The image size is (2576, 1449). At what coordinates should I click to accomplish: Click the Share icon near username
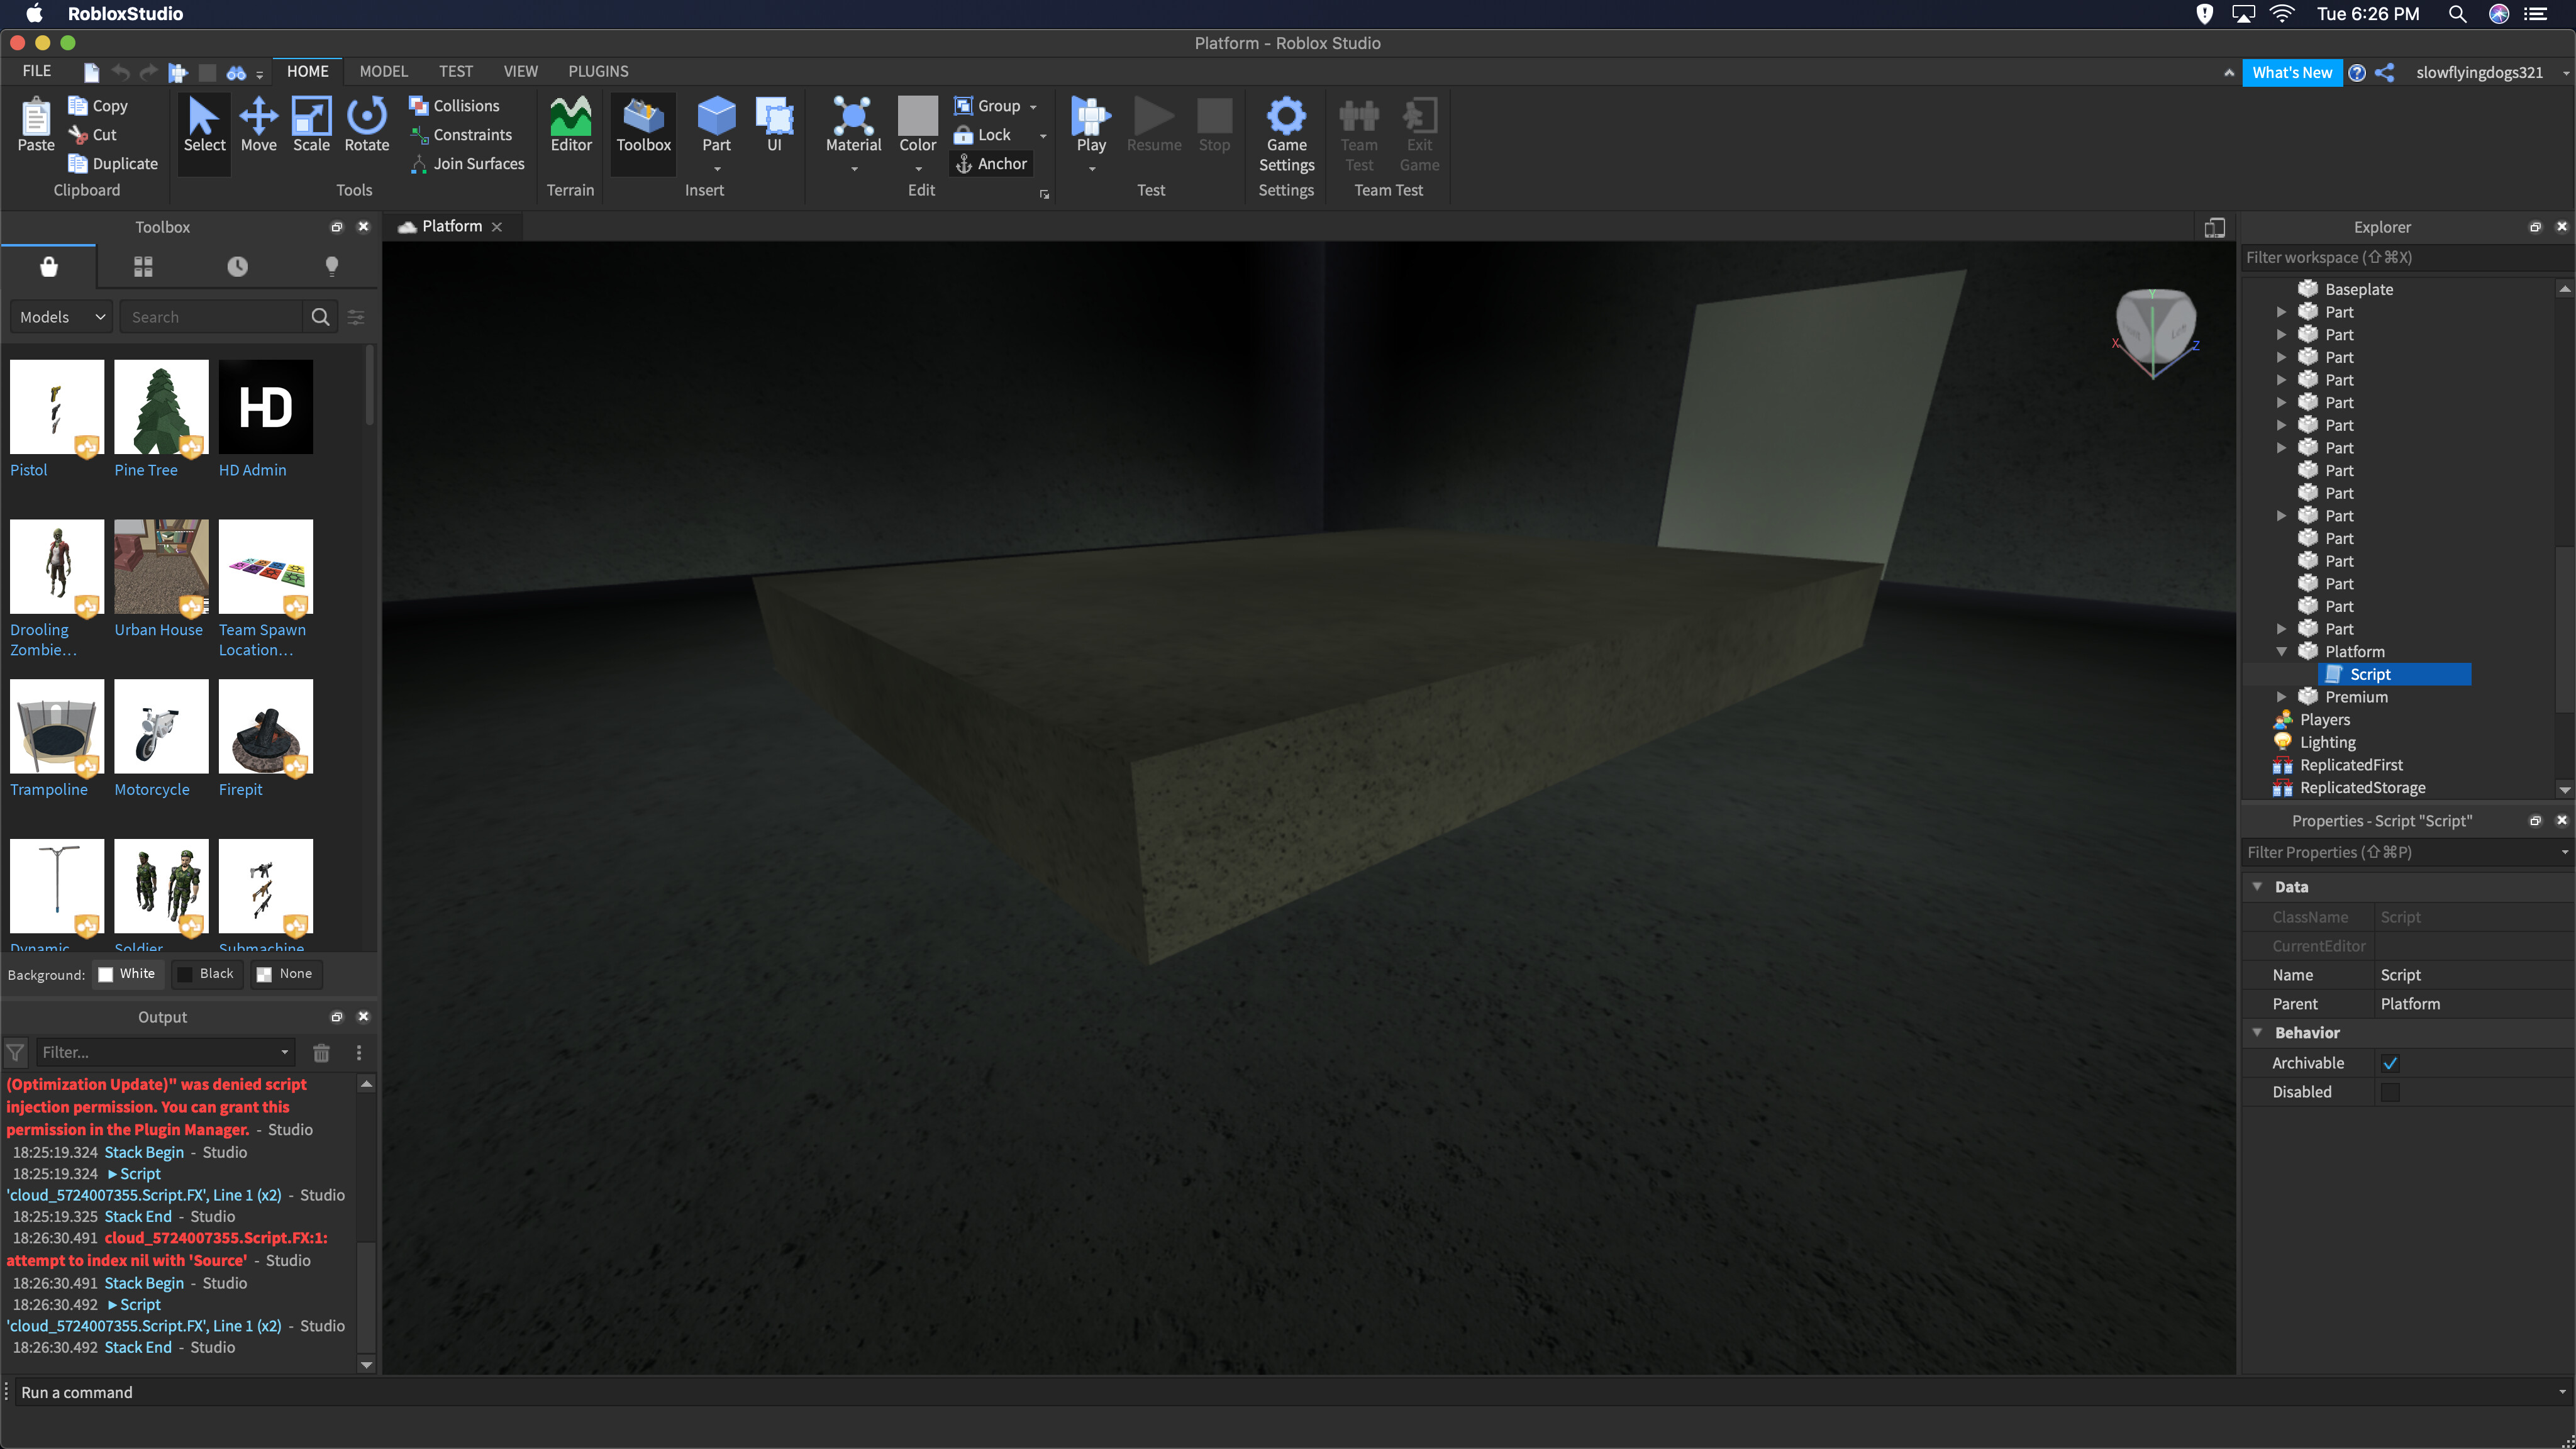point(2385,72)
